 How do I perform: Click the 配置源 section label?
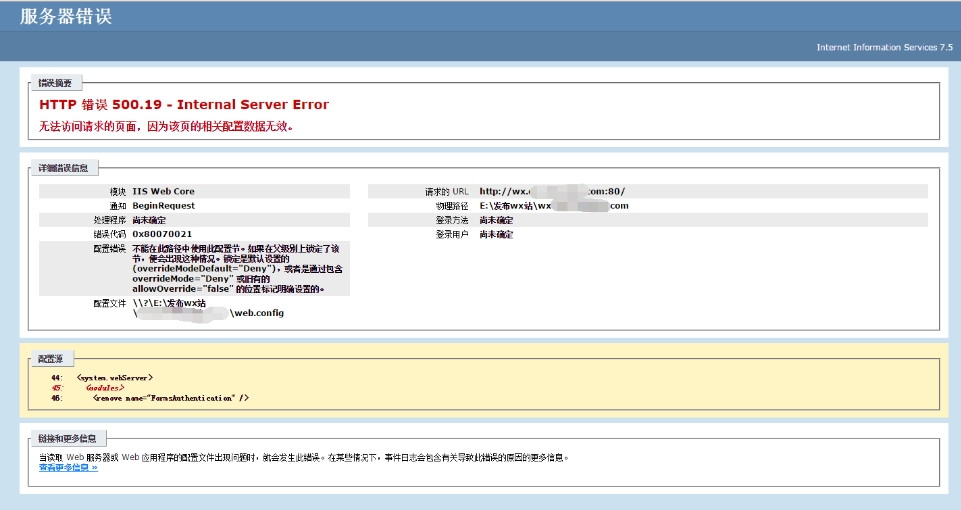coord(51,358)
